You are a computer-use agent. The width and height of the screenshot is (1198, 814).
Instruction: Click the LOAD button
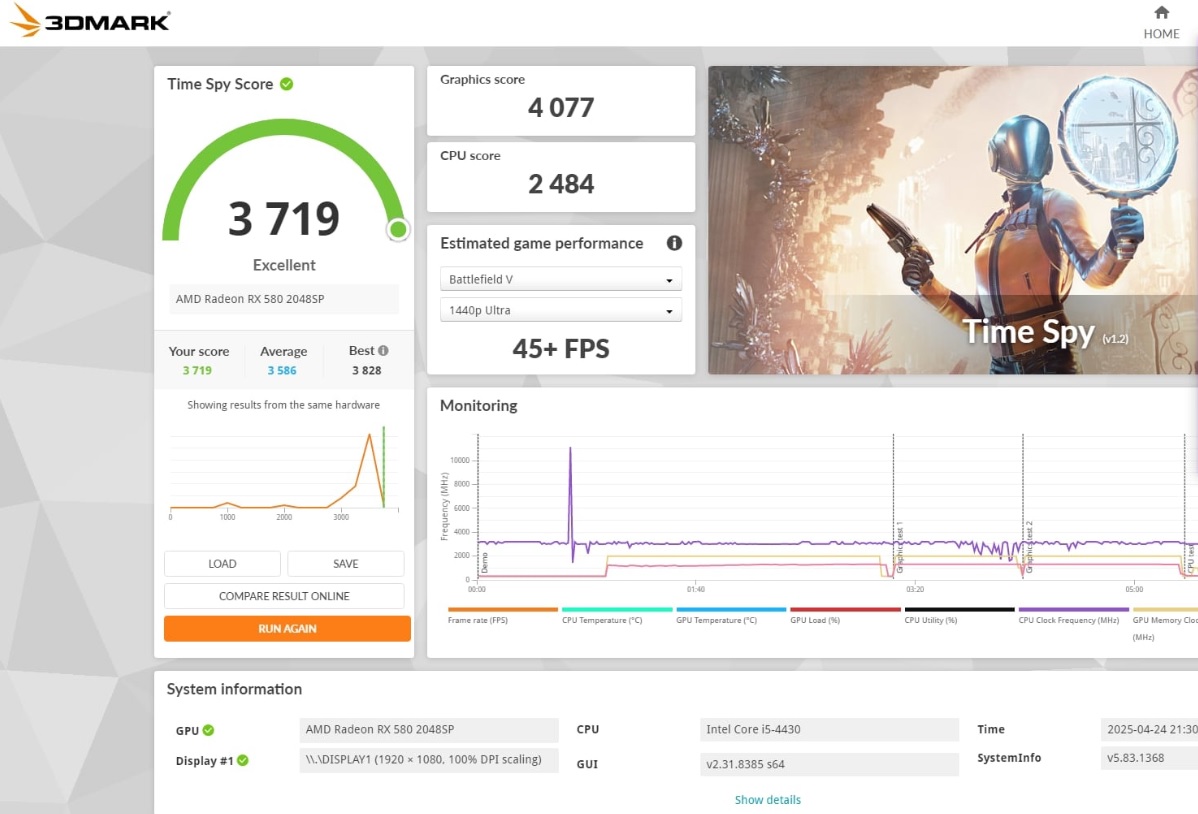[222, 564]
